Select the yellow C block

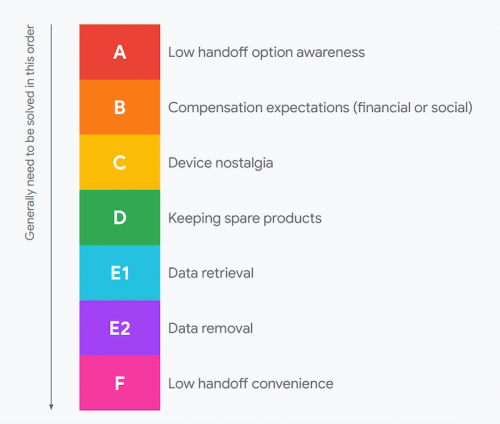[x=120, y=162]
